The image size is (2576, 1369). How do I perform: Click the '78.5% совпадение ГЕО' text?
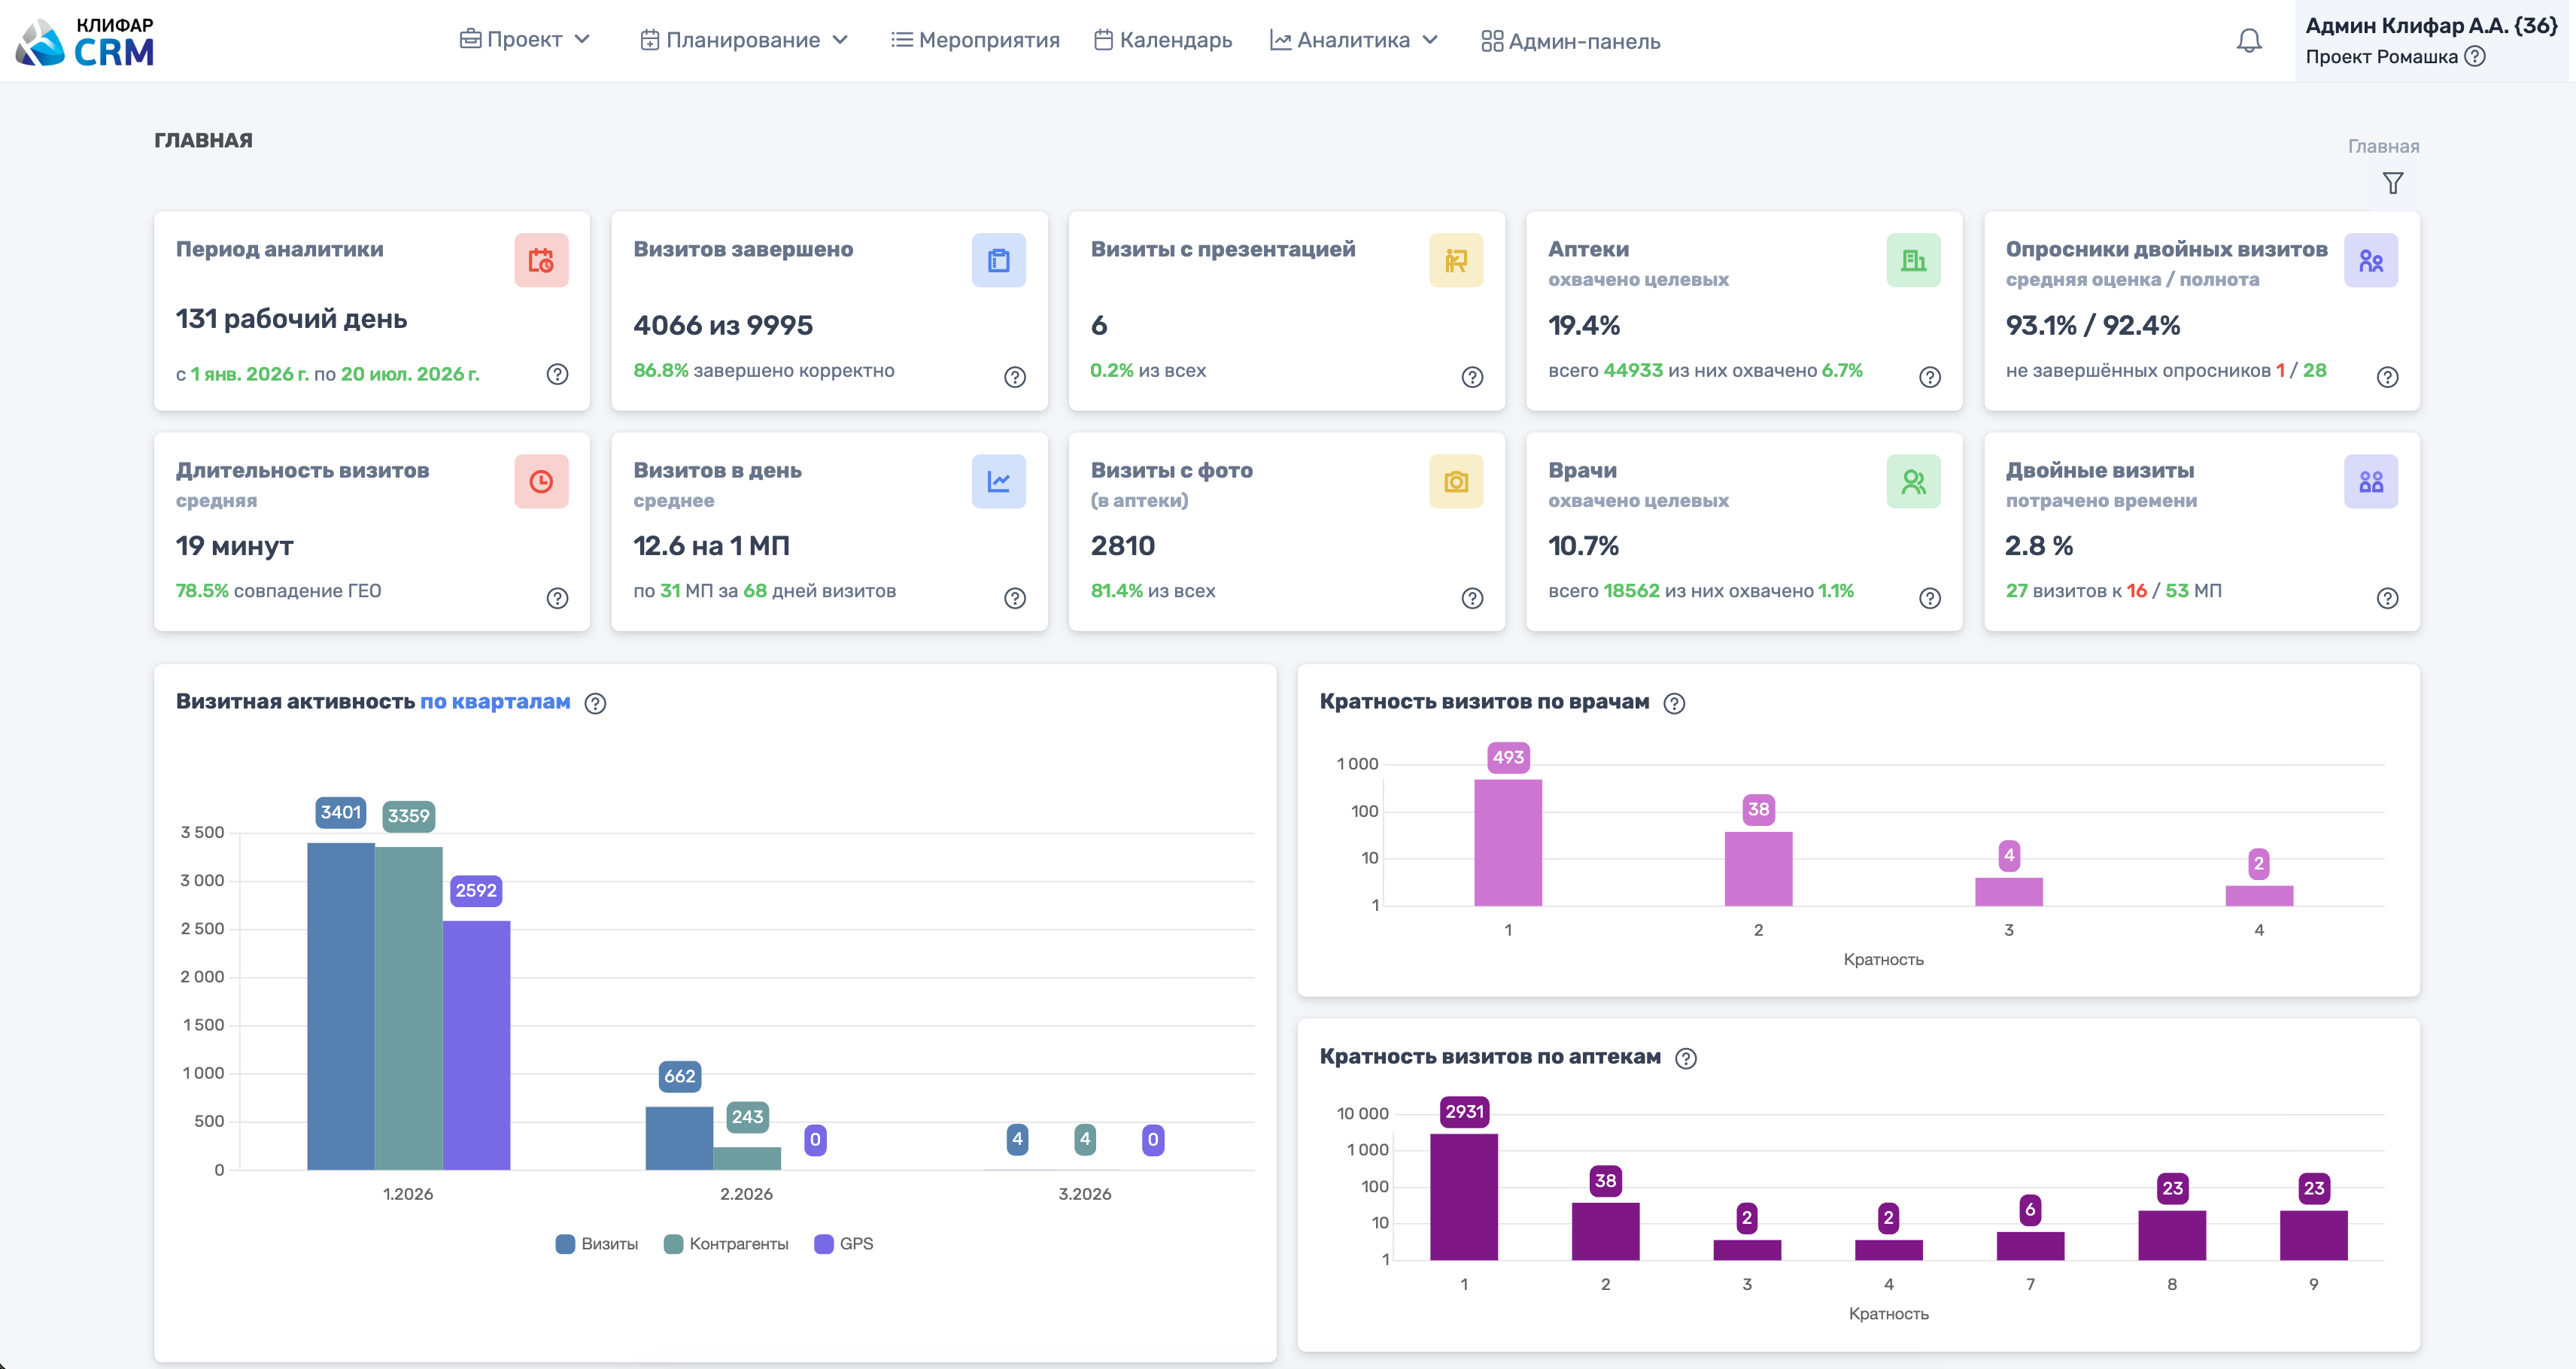278,591
